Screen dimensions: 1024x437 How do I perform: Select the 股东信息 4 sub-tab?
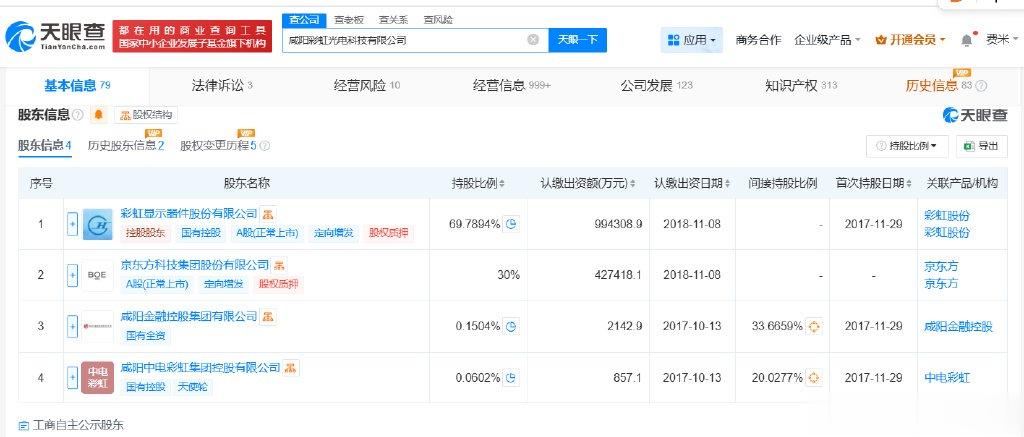(44, 145)
